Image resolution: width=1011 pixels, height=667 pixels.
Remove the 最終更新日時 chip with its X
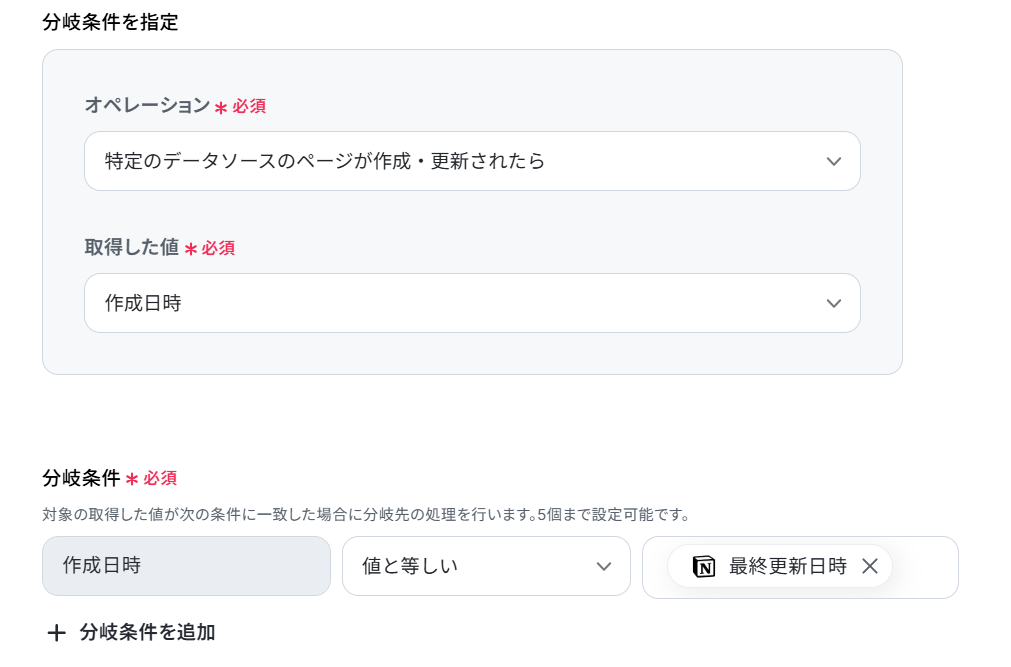[x=870, y=566]
